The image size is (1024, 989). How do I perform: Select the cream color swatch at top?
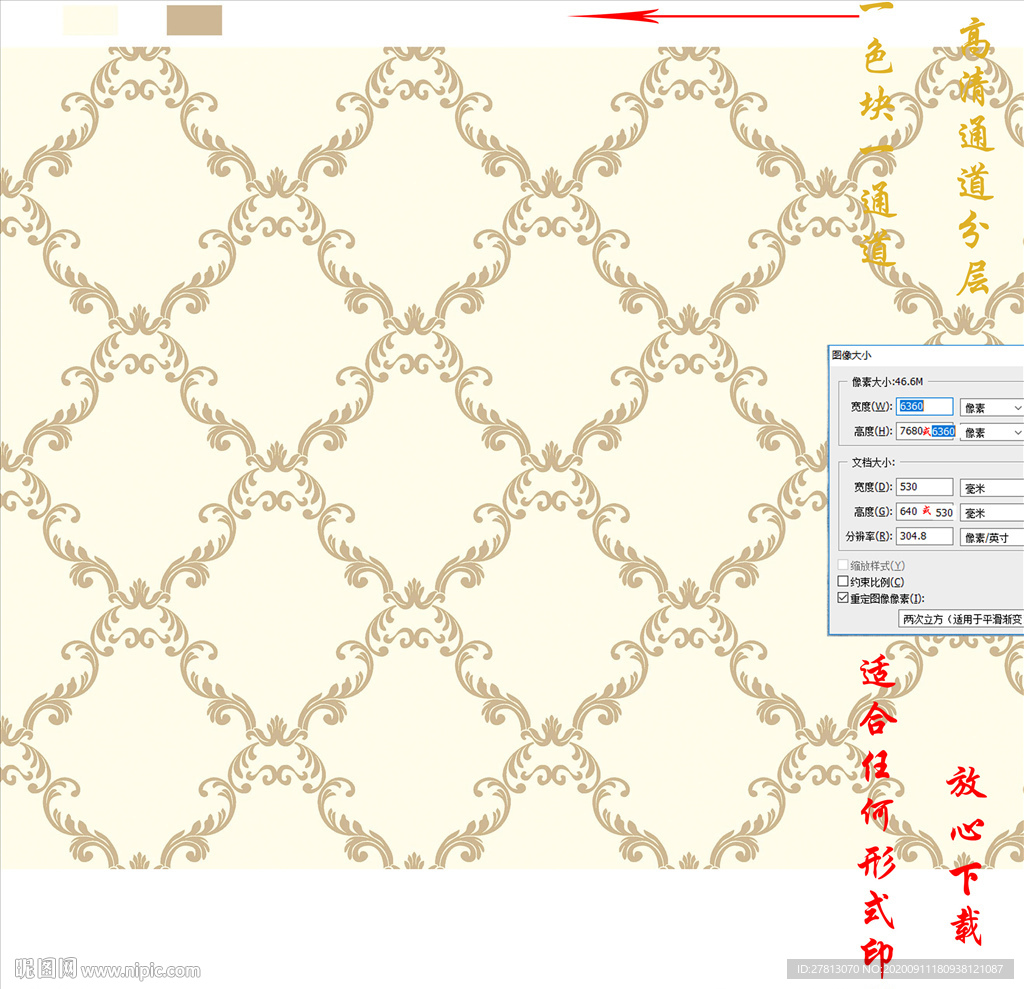click(90, 20)
